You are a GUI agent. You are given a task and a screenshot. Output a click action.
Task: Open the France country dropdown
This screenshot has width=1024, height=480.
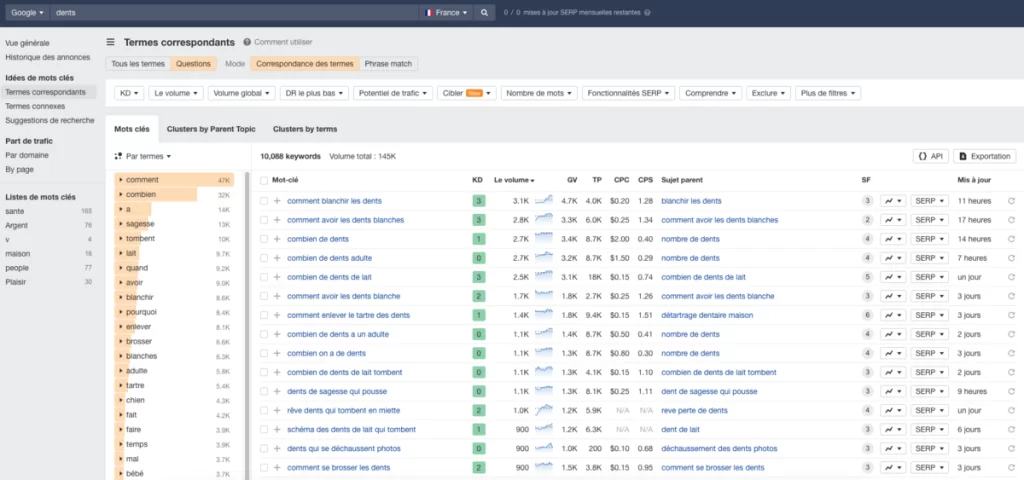[x=447, y=12]
